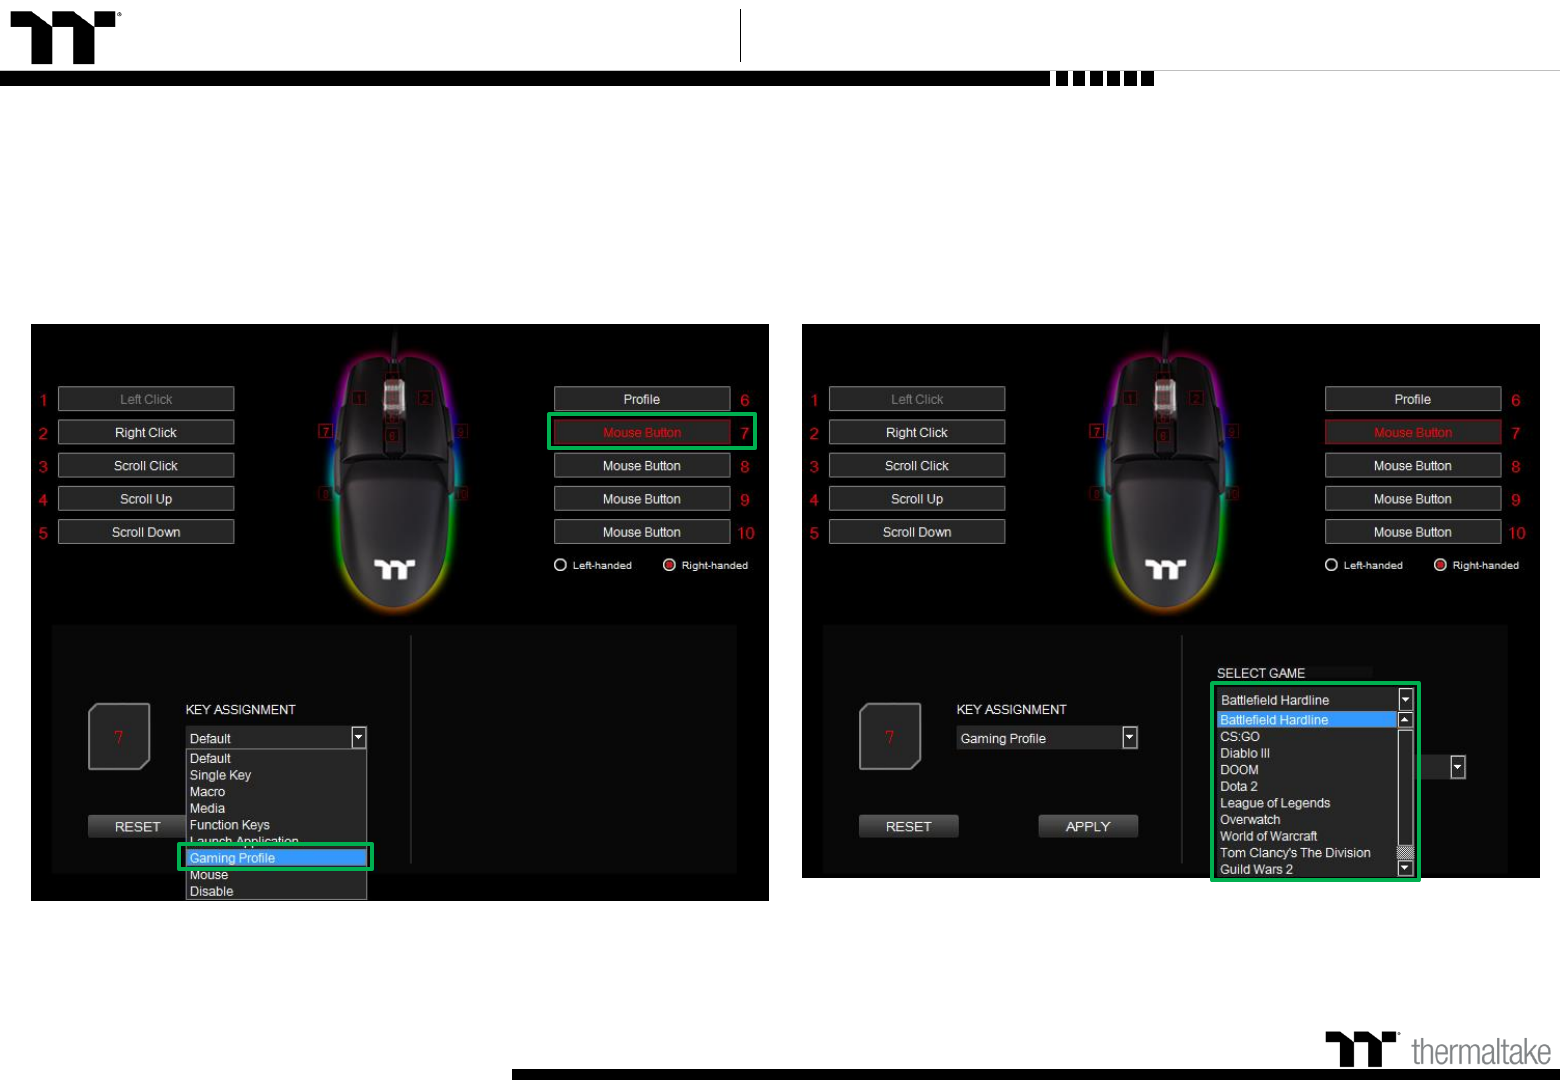Screen dimensions: 1560x1080
Task: Select Right-handed radio in the left panel
Action: point(670,565)
